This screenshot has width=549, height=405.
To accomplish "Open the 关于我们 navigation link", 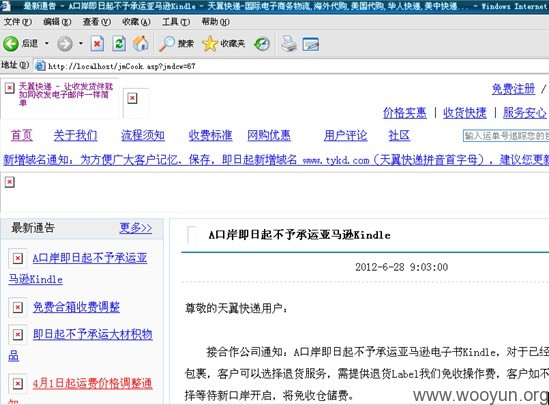I will [x=75, y=135].
